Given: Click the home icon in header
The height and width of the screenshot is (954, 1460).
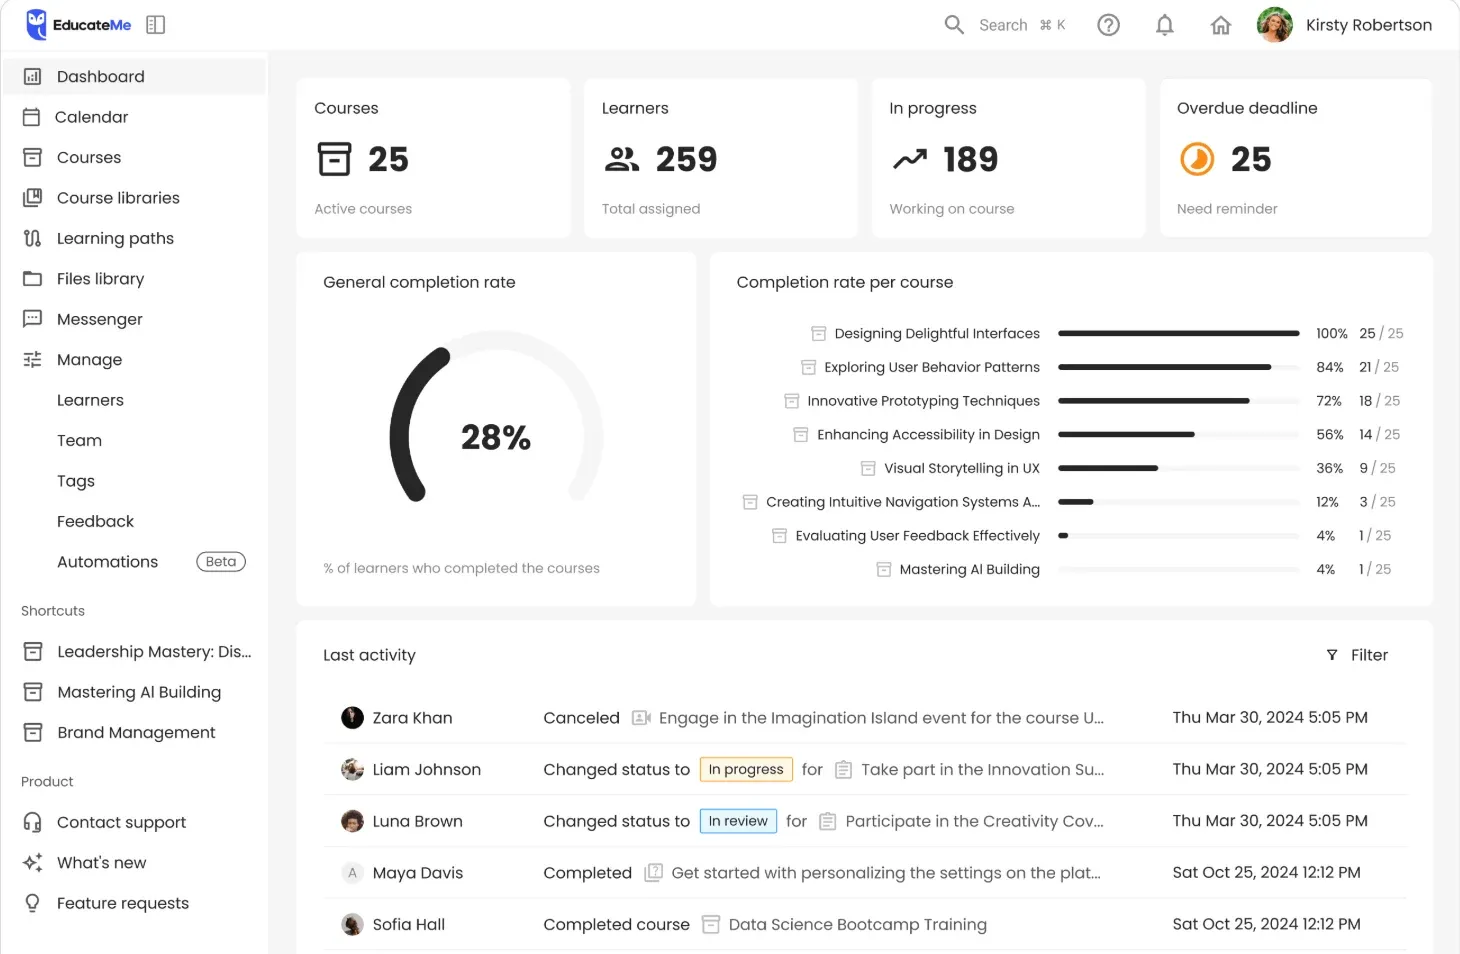Looking at the screenshot, I should point(1220,25).
